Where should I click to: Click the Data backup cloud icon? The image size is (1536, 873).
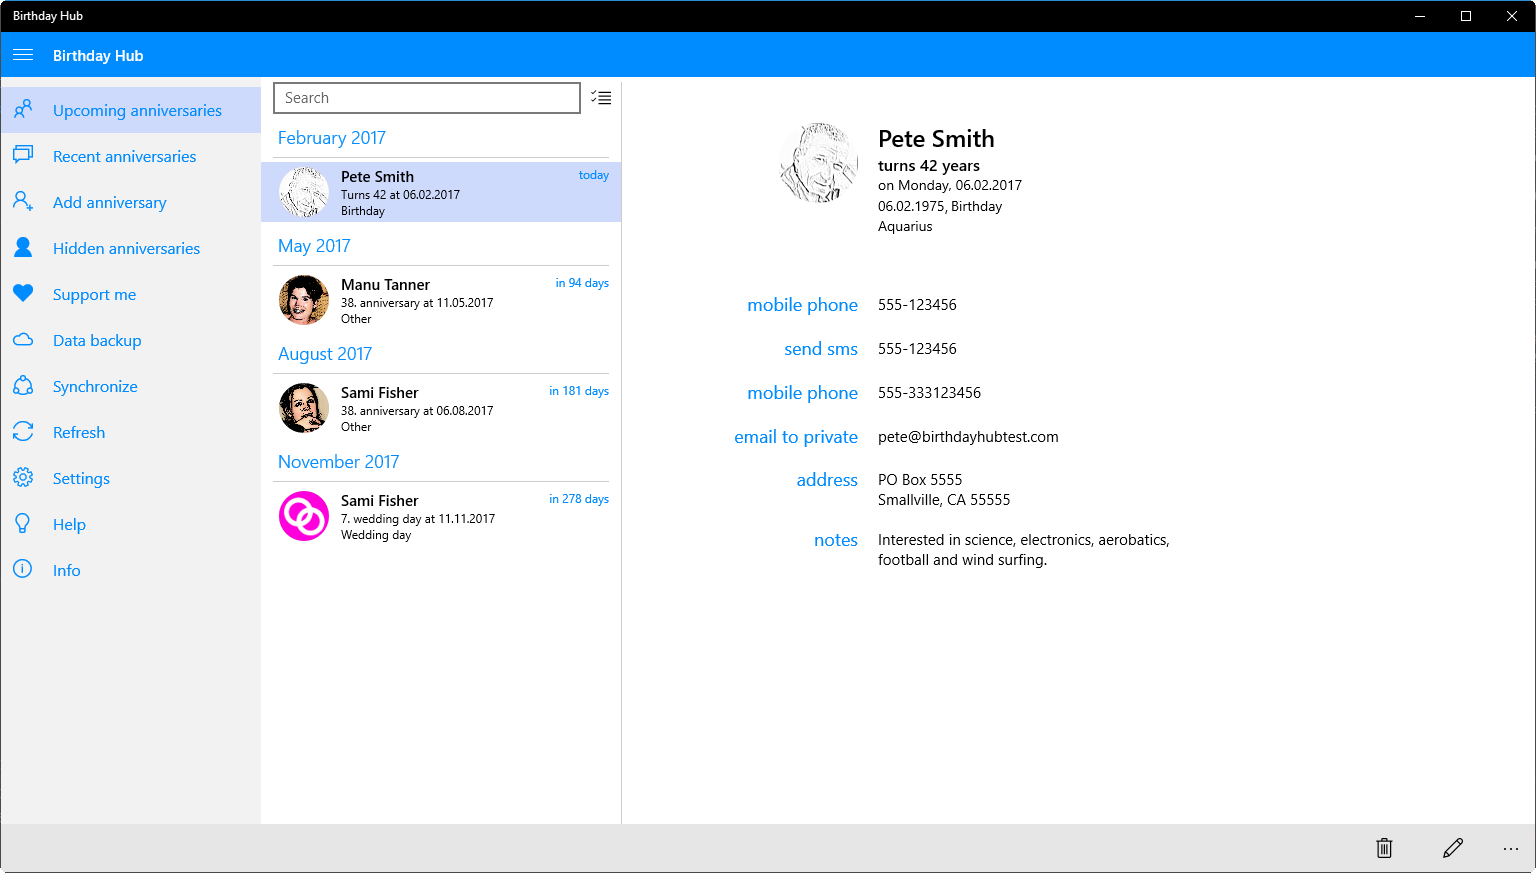23,340
